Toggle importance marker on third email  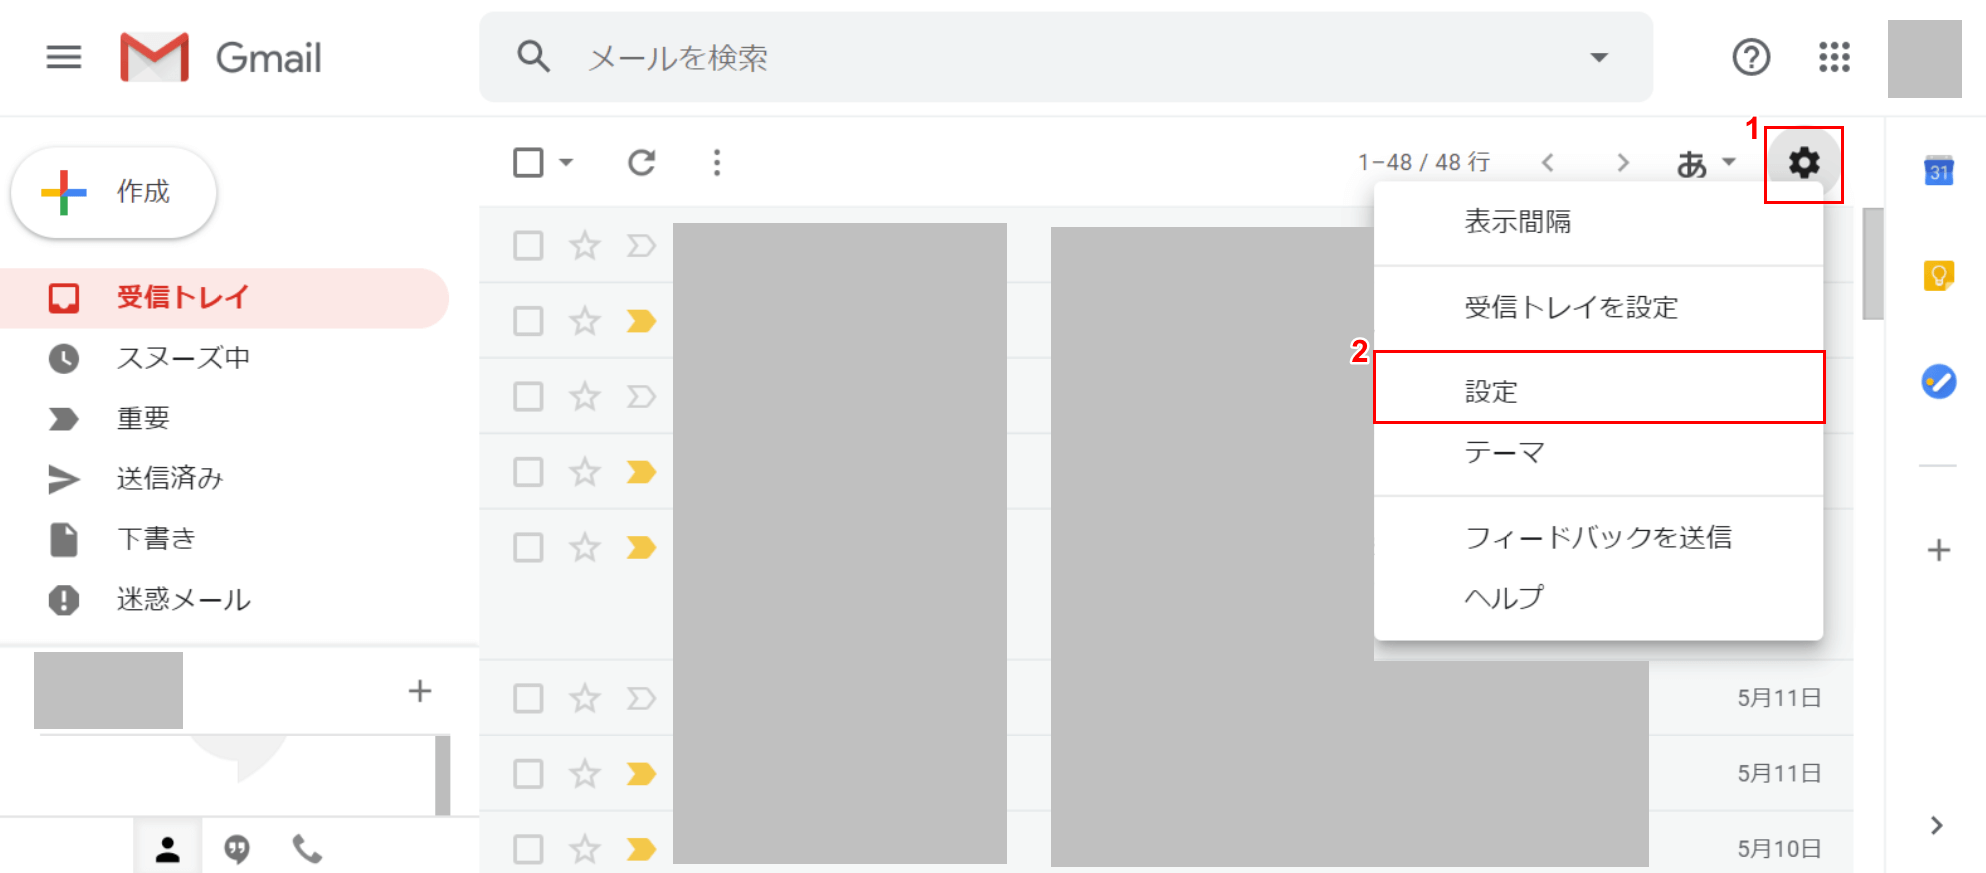640,397
